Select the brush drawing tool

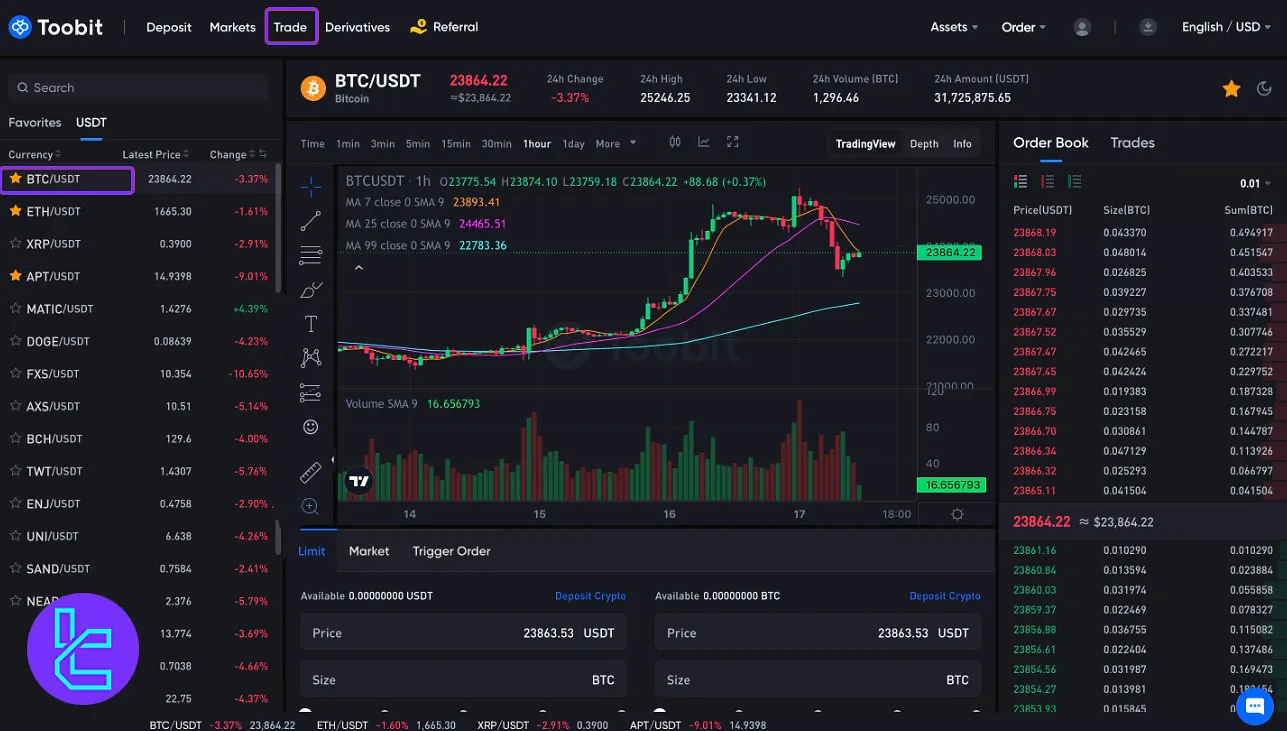point(311,290)
